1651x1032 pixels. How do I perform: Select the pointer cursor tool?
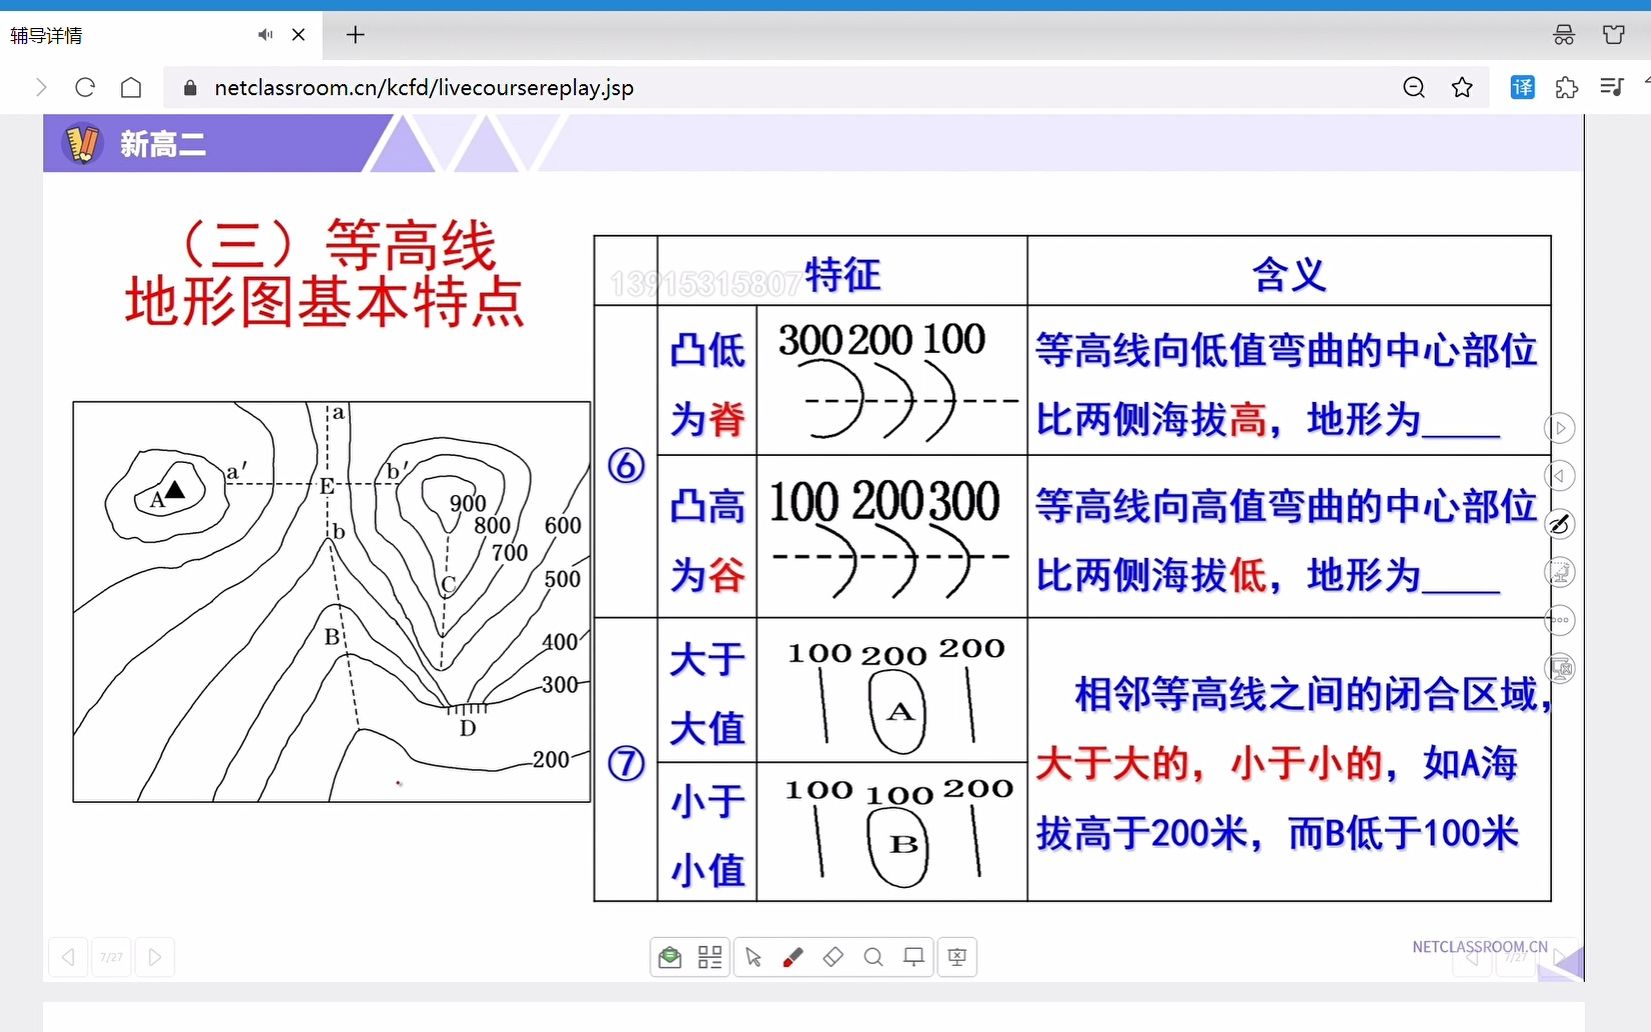(x=753, y=957)
